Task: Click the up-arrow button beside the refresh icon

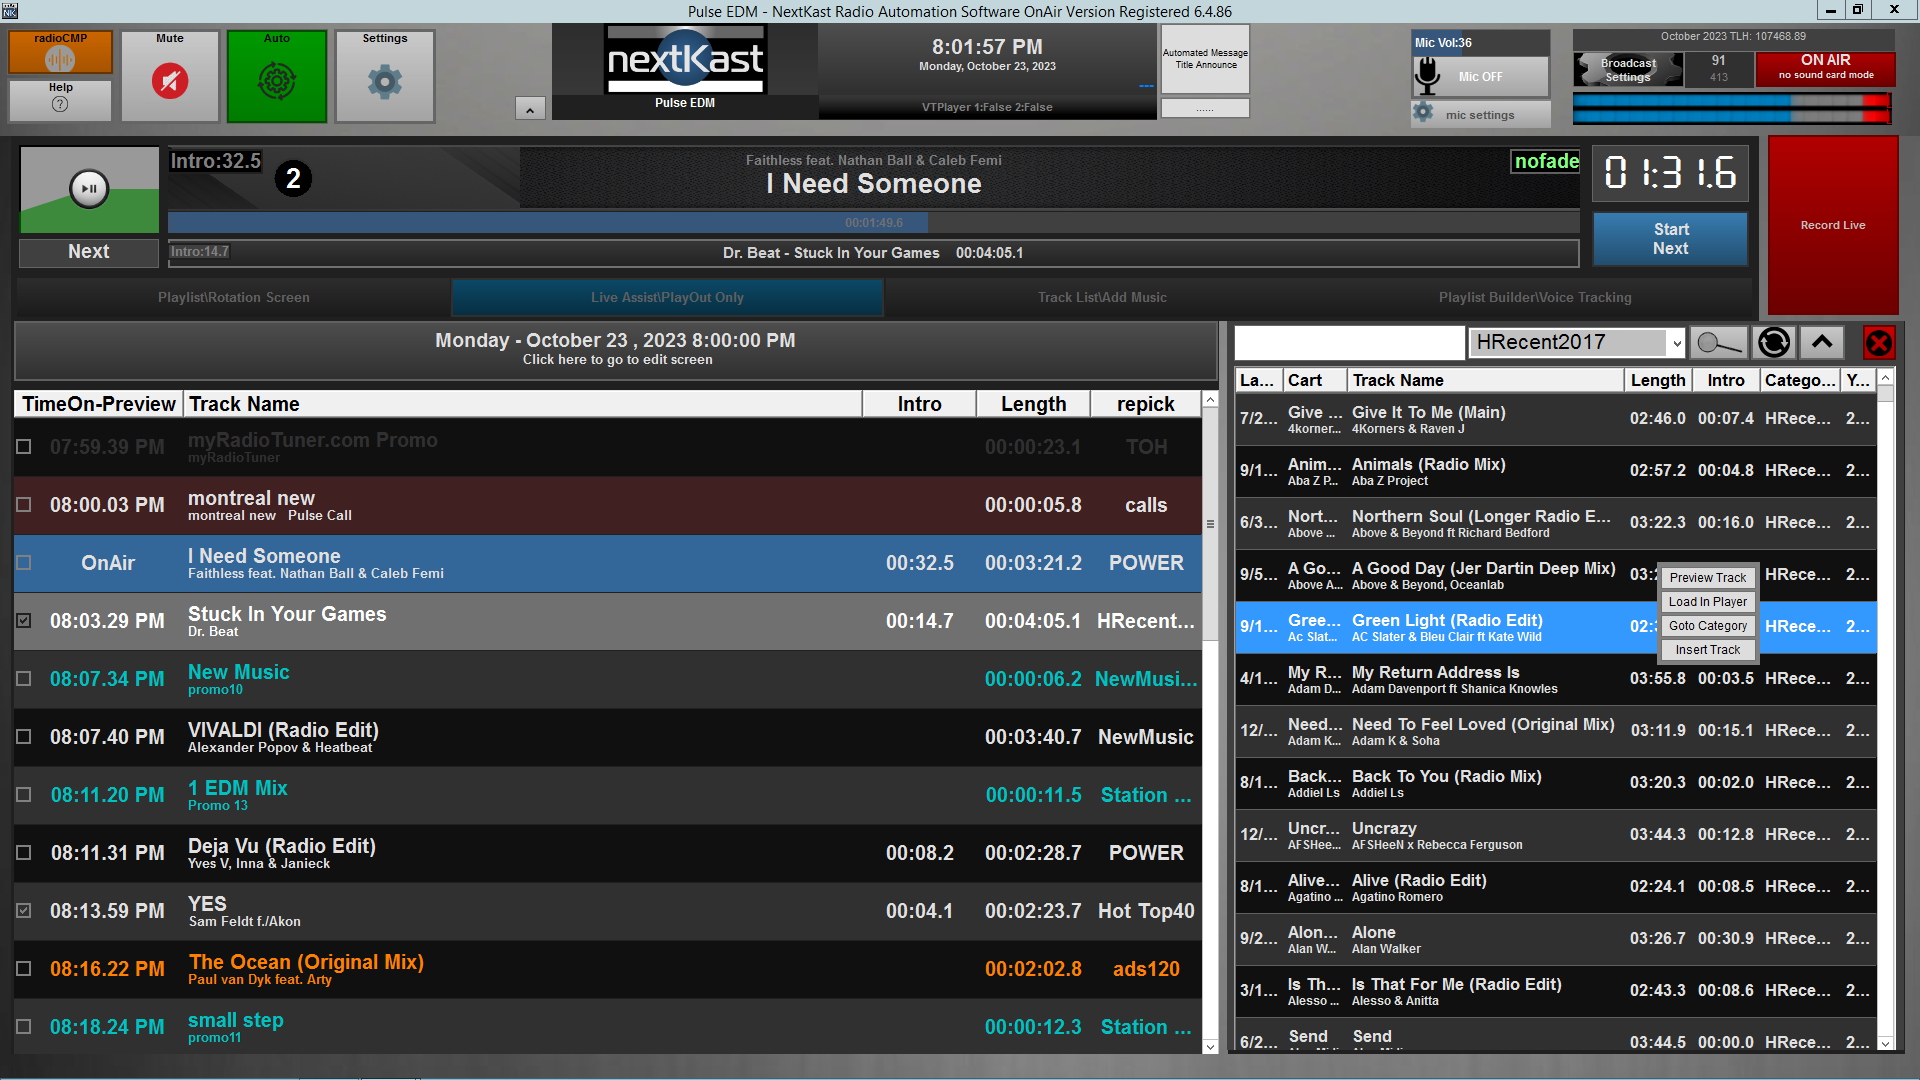Action: click(1822, 342)
